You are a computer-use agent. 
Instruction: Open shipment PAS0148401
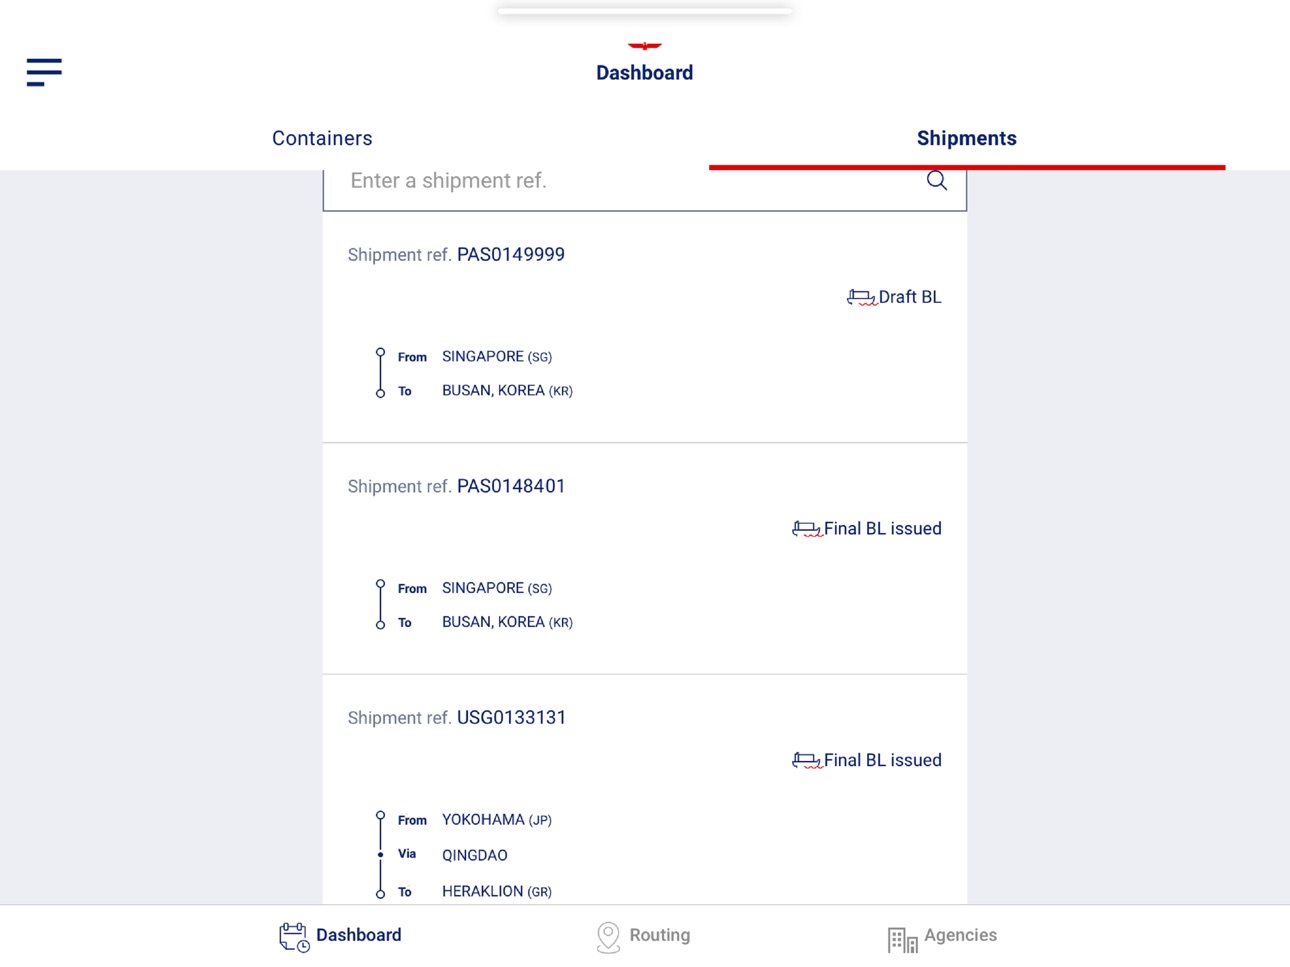click(x=511, y=486)
